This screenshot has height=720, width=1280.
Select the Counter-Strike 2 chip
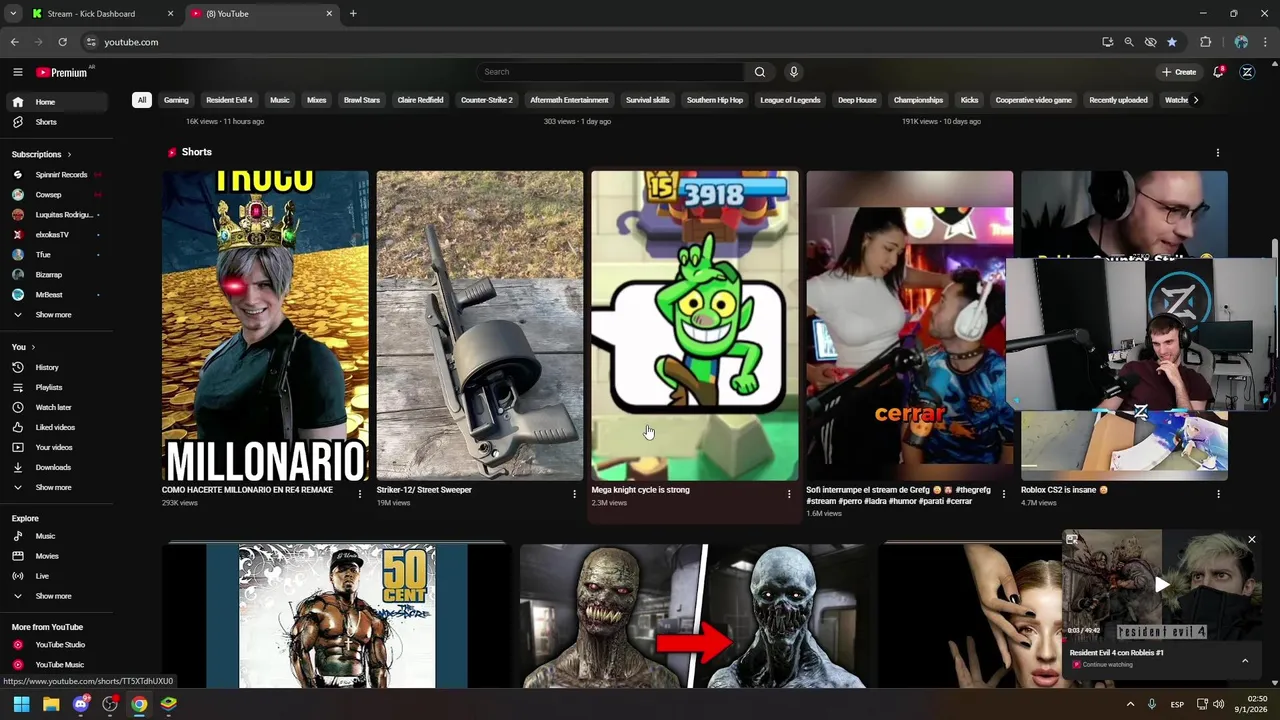(487, 100)
